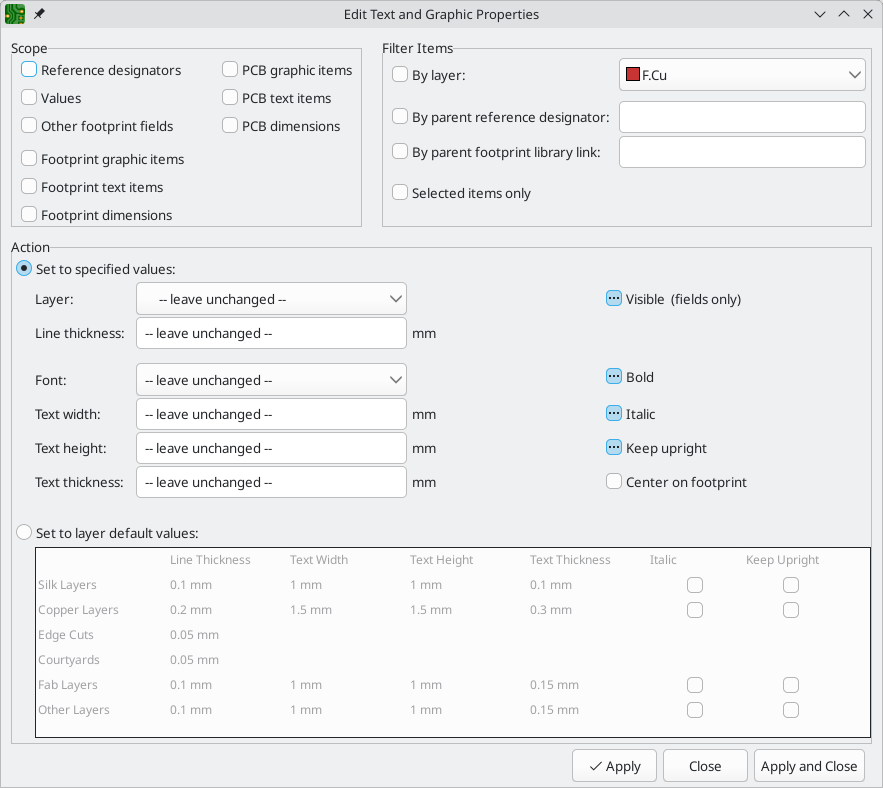Screen dimensions: 883x788
Task: Enable the Reference designators checkbox
Action: coord(29,70)
